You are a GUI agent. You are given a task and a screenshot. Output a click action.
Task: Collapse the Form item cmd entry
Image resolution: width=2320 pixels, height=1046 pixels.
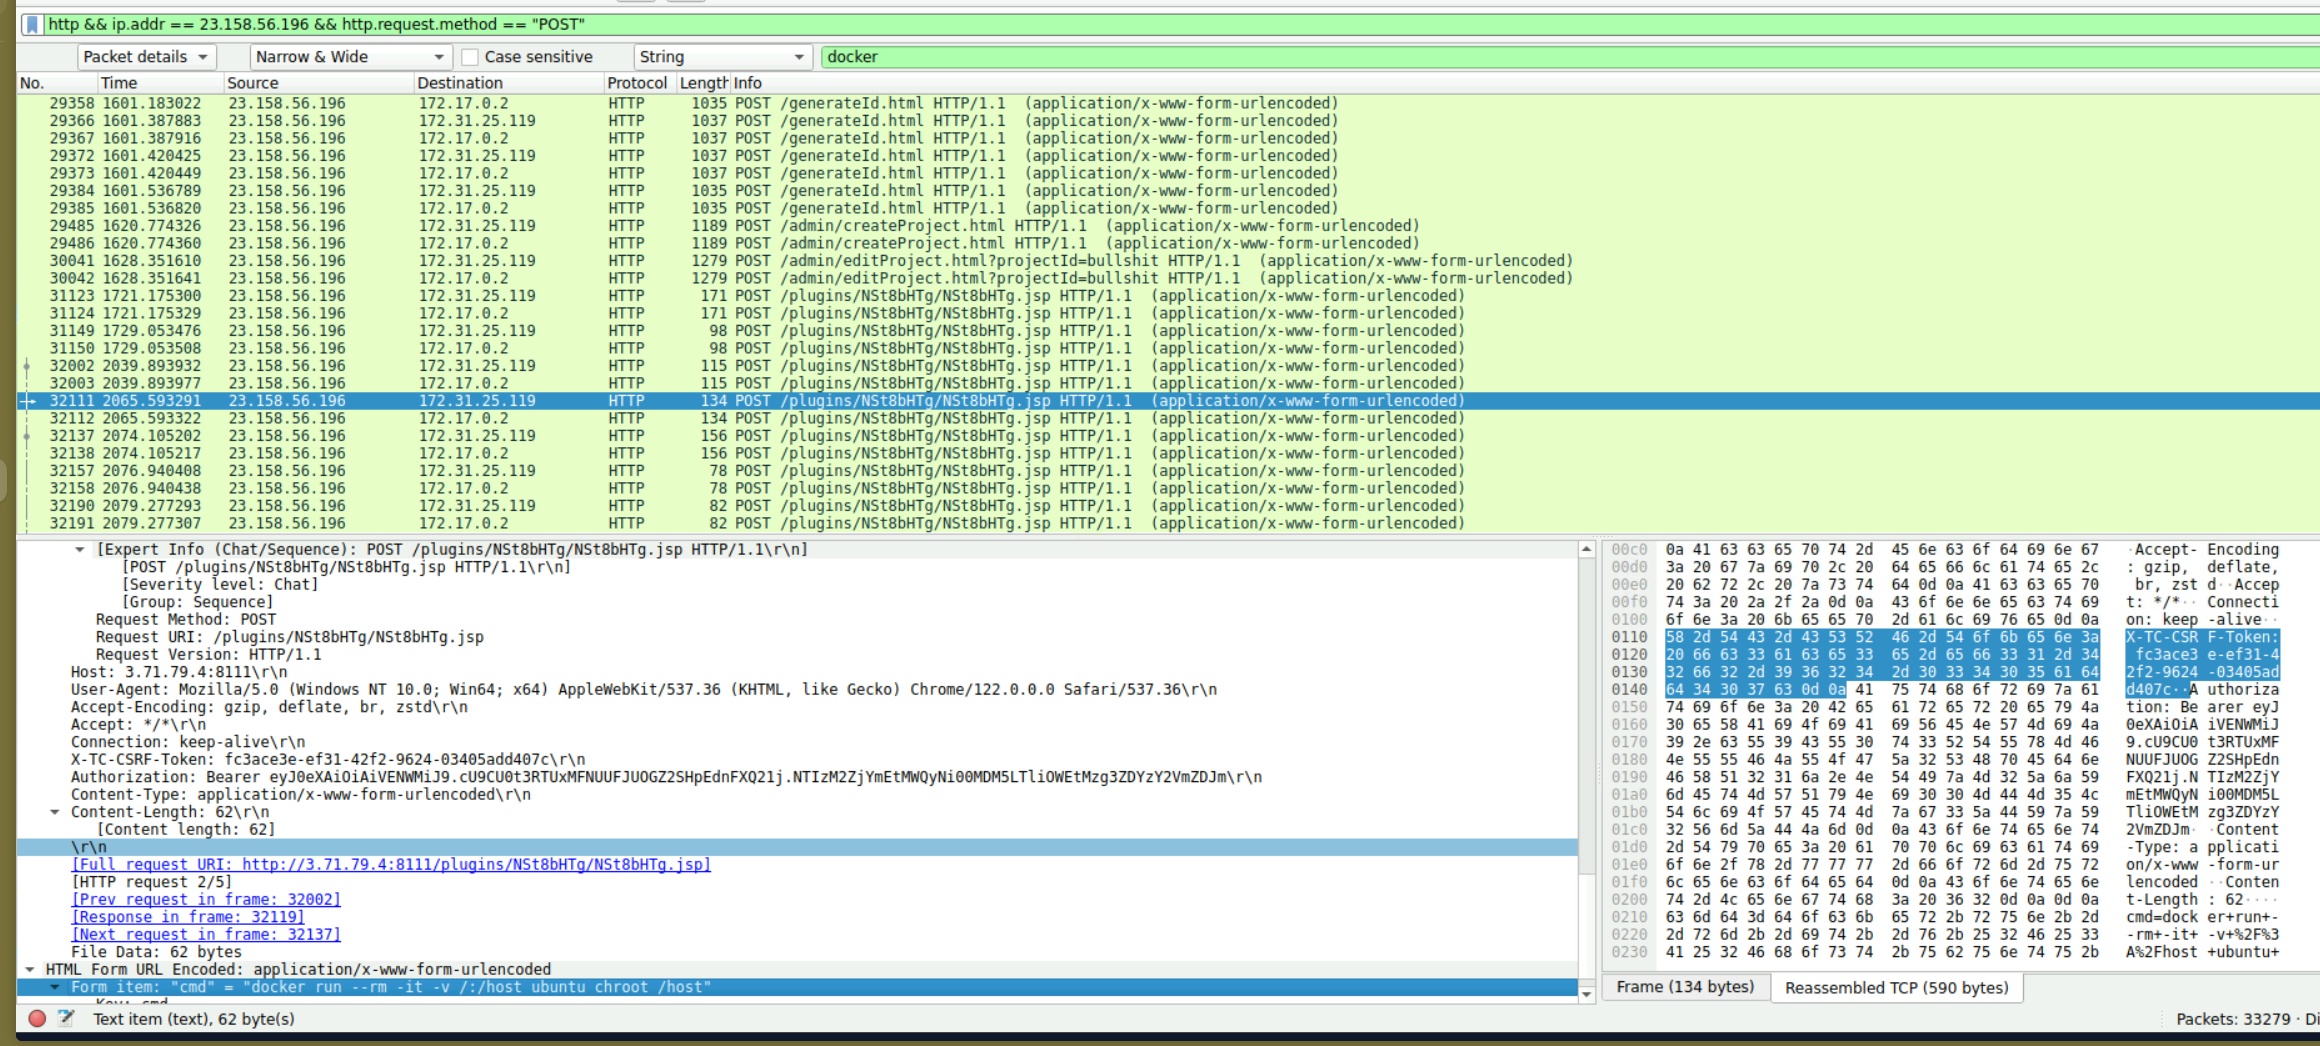(x=55, y=987)
